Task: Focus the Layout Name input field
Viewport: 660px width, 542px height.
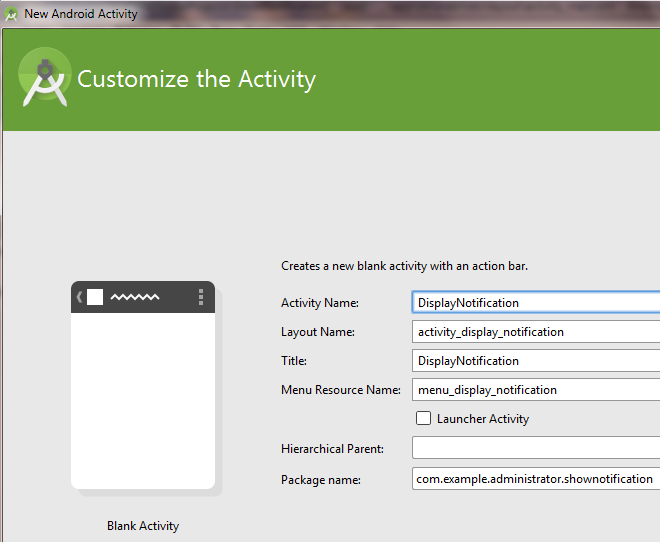Action: pos(535,332)
